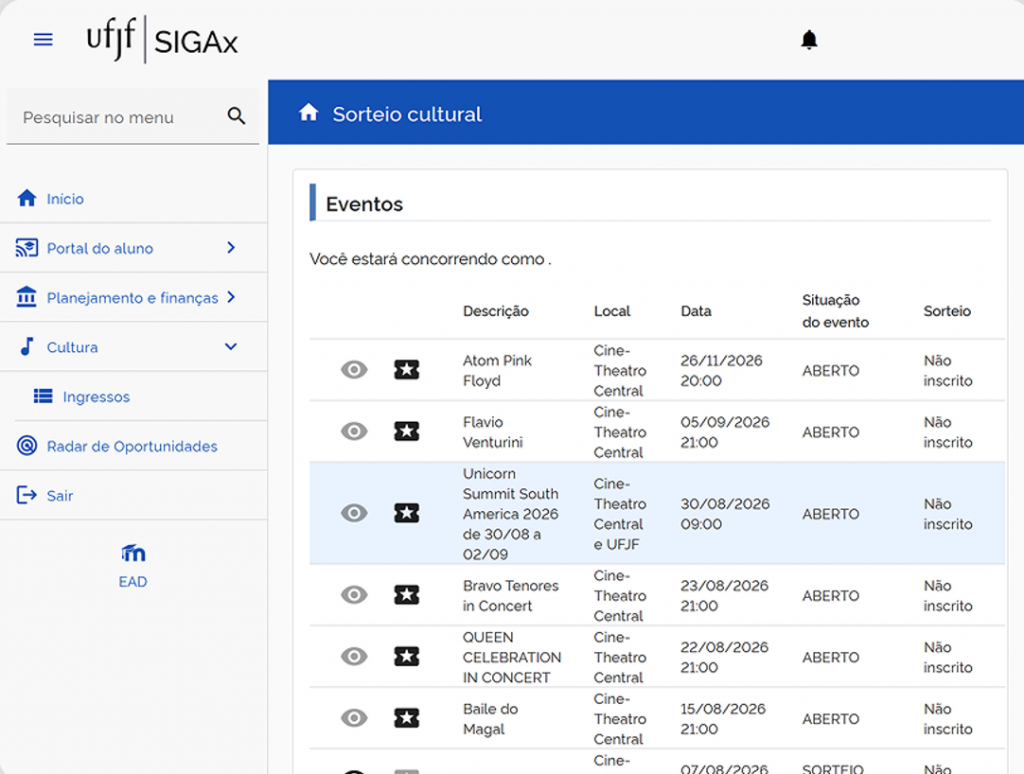This screenshot has height=774, width=1024.
Task: View details eye icon for Unicorn Summit
Action: 354,513
